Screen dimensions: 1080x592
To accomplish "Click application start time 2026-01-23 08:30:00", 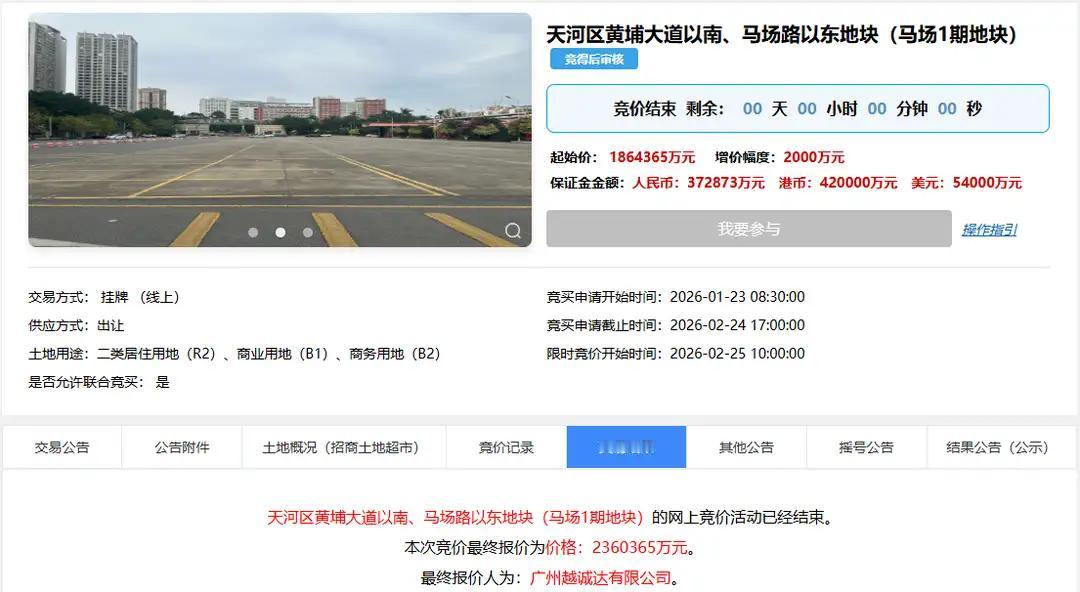I will click(737, 297).
